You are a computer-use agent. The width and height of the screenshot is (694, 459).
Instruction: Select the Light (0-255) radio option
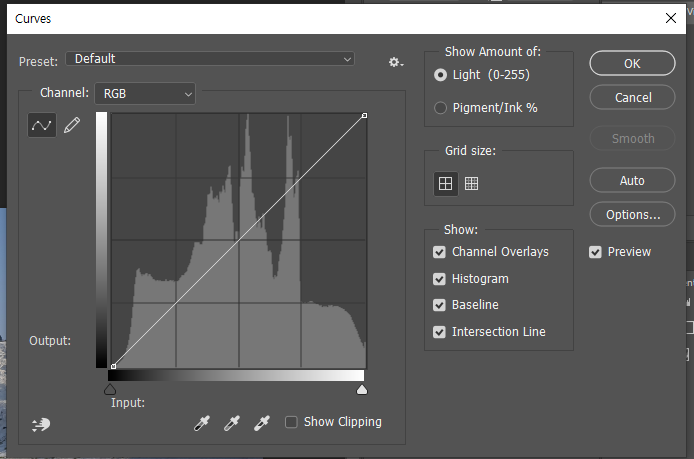[440, 75]
